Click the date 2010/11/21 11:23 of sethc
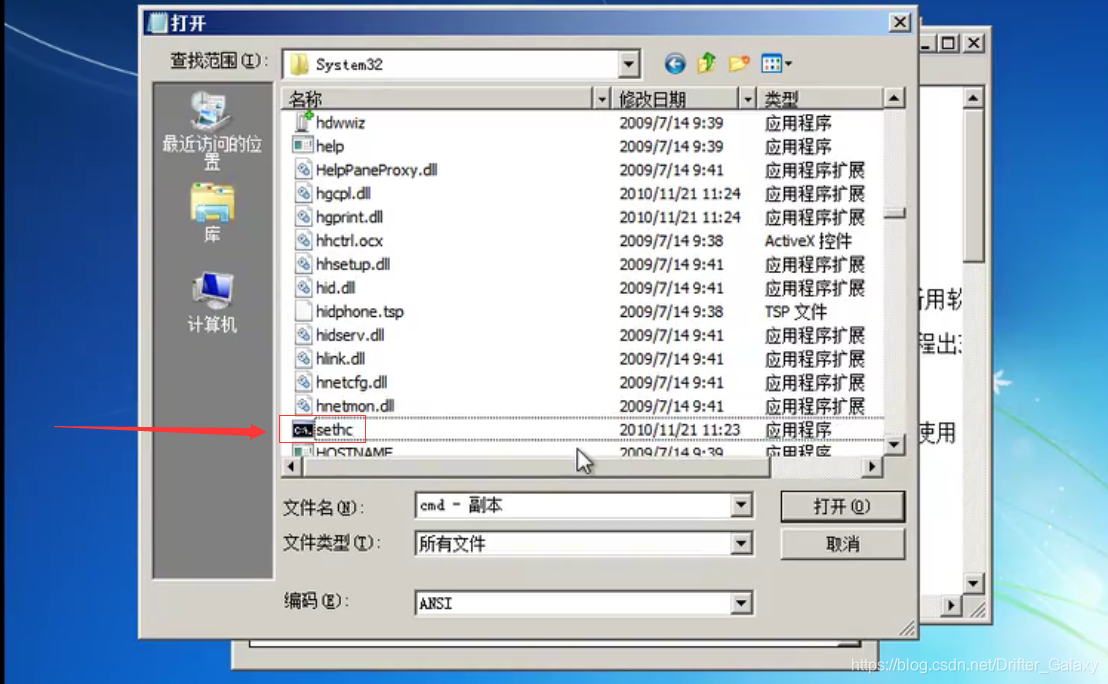The image size is (1108, 684). pos(679,430)
